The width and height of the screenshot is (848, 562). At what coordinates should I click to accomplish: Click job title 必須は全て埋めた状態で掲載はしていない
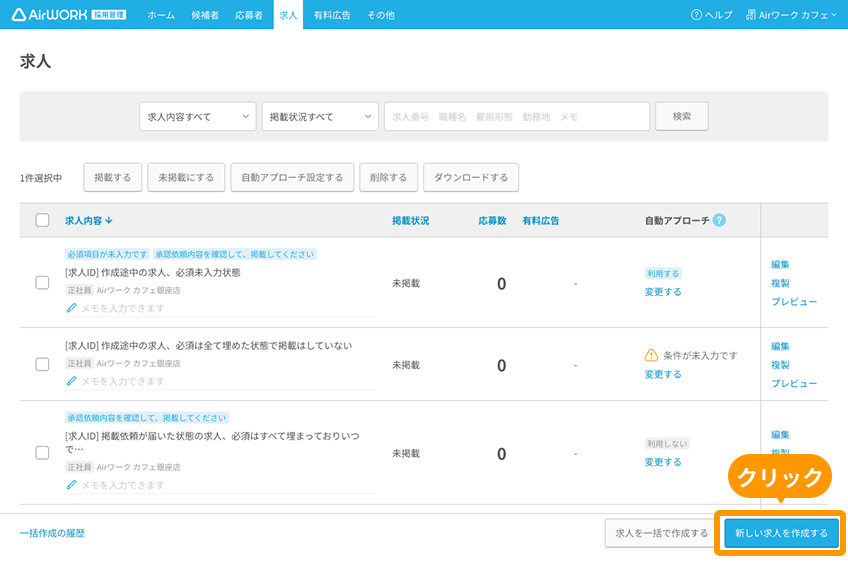208,345
